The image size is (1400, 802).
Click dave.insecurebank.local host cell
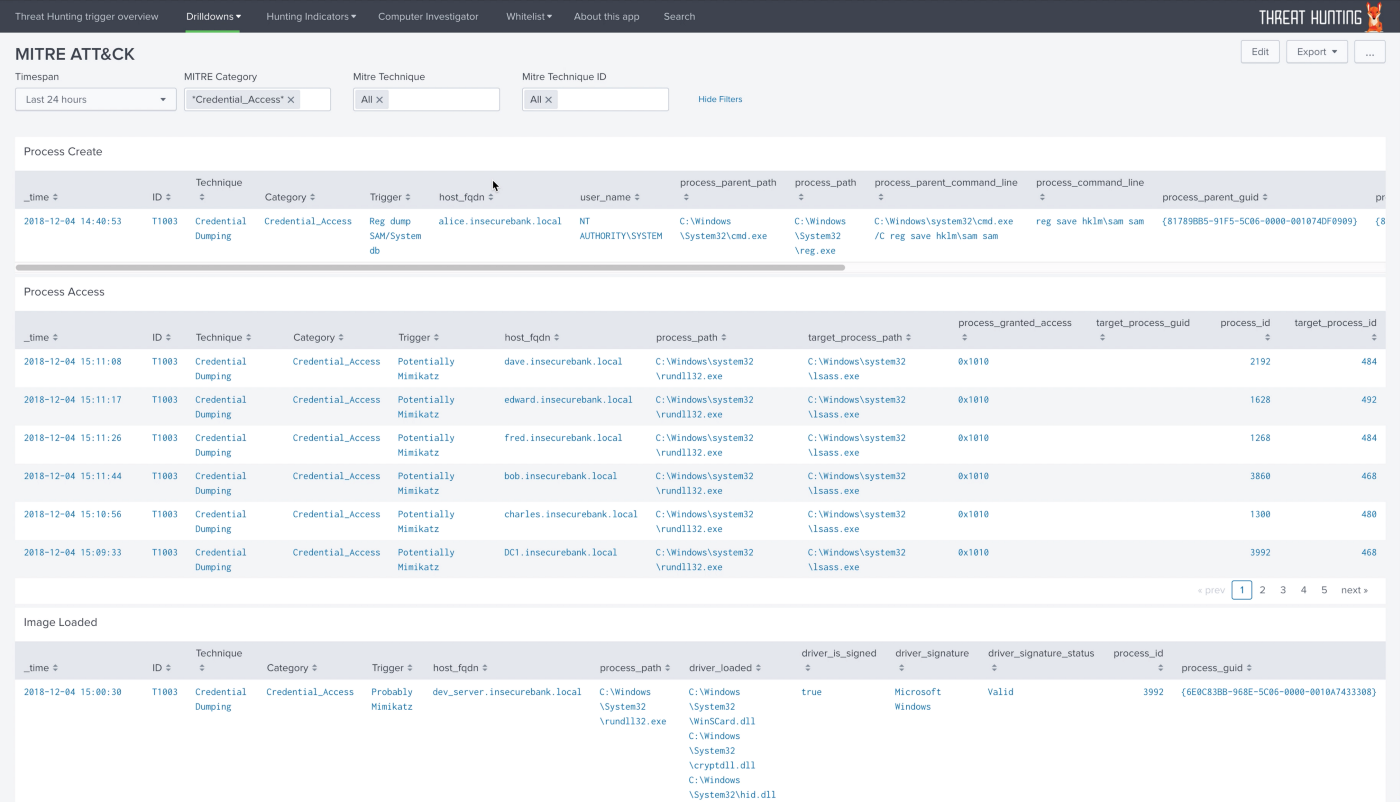tap(563, 361)
